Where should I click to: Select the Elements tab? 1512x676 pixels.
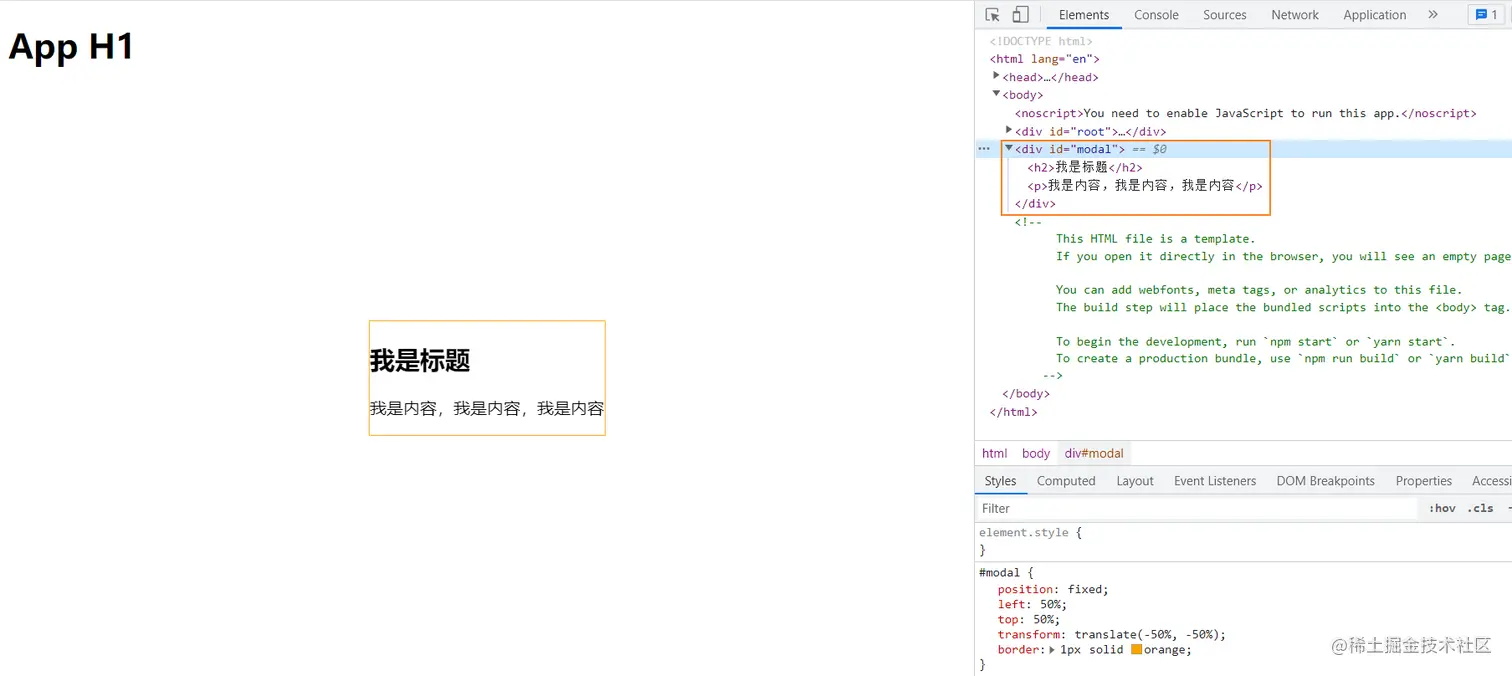(x=1084, y=15)
